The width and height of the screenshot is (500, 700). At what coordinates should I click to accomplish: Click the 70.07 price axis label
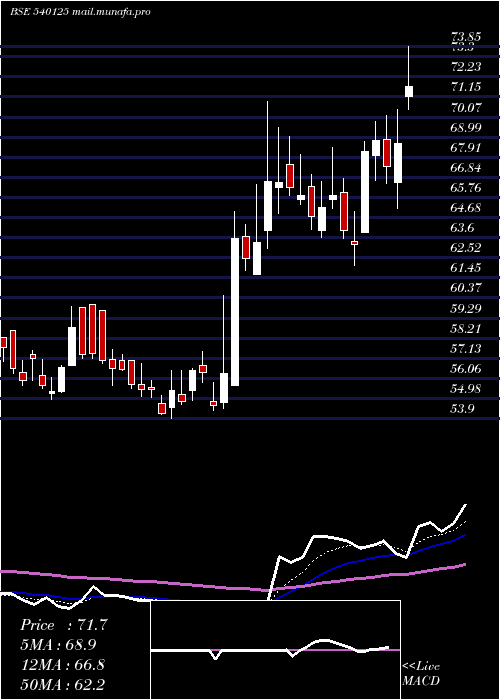(x=467, y=108)
